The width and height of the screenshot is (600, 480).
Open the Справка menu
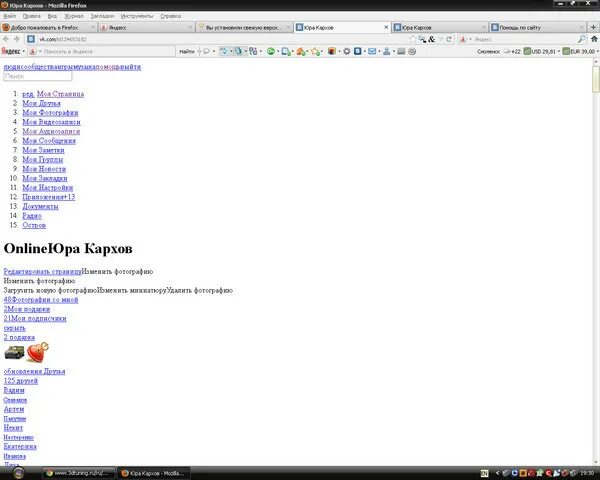[x=170, y=16]
